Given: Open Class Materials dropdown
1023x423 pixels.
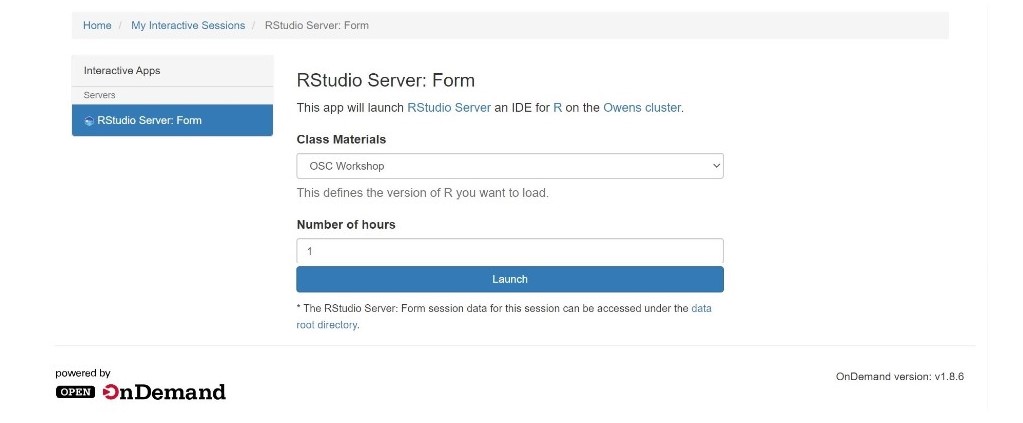Looking at the screenshot, I should (510, 166).
